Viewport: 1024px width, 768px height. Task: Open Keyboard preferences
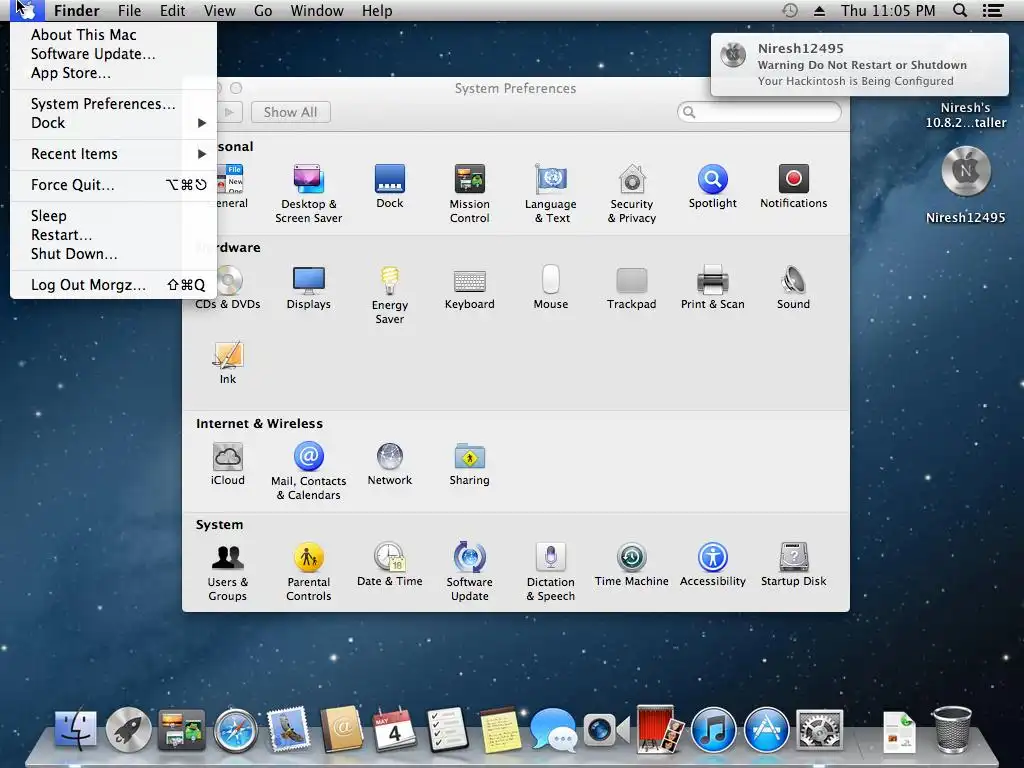470,287
